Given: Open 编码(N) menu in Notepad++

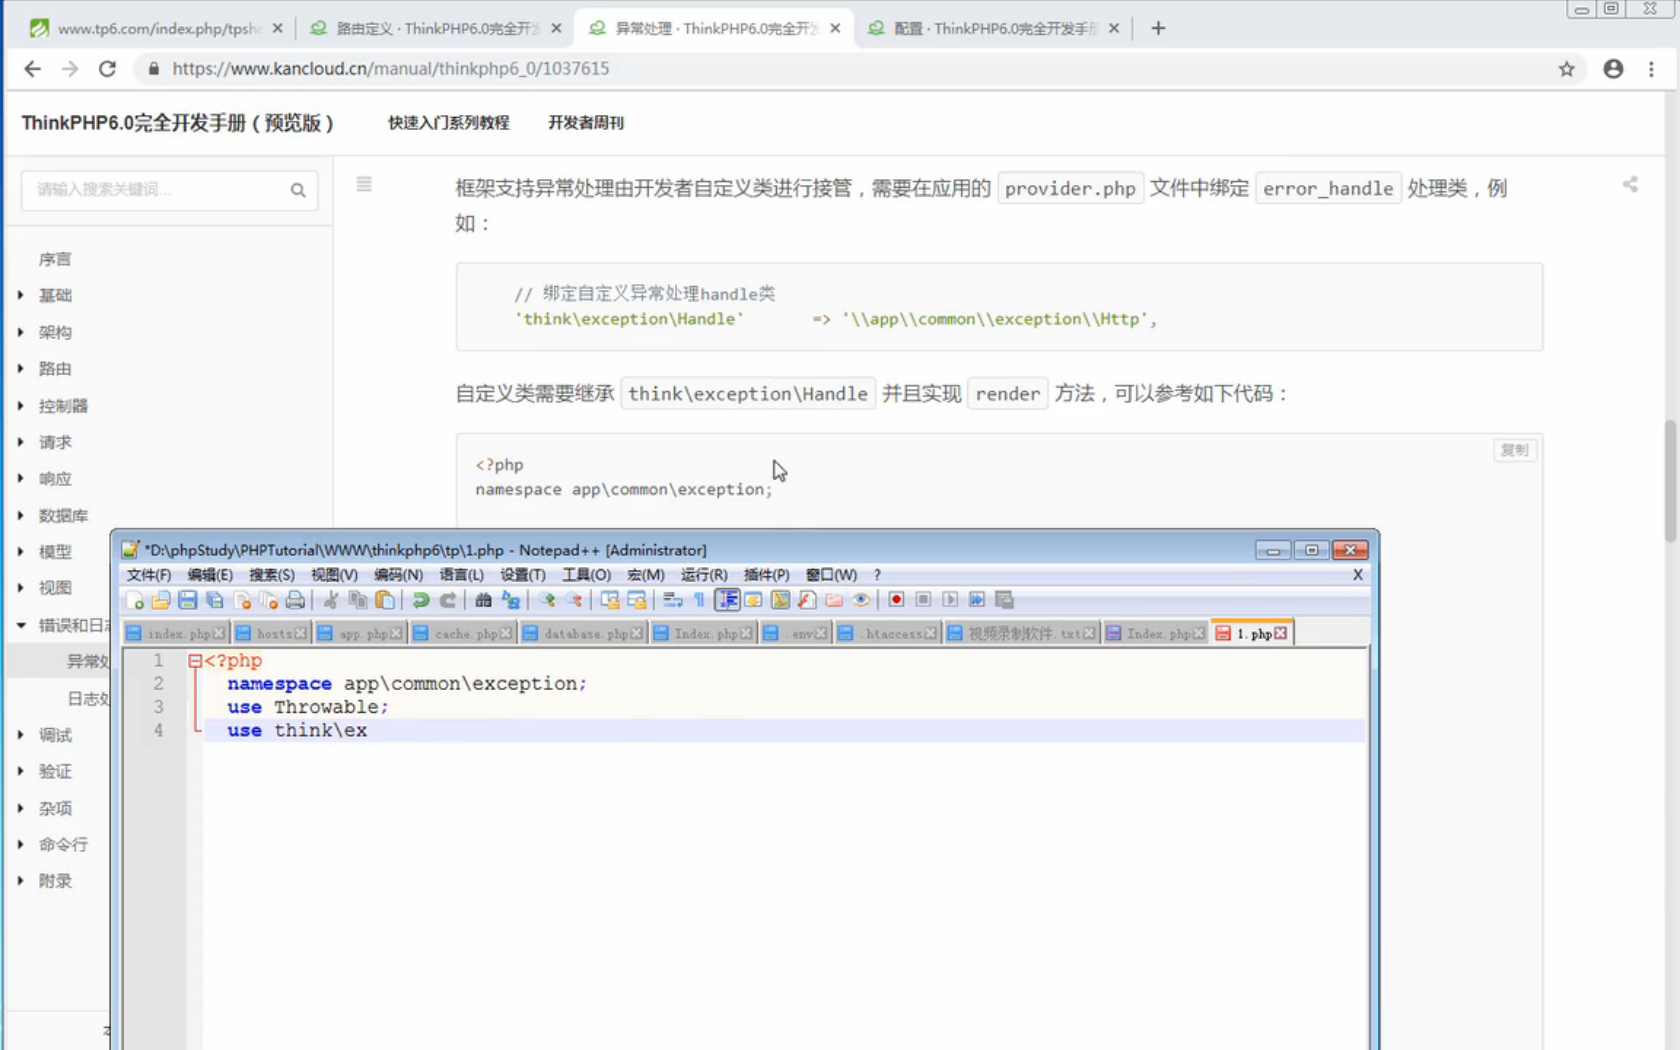Looking at the screenshot, I should tap(398, 575).
